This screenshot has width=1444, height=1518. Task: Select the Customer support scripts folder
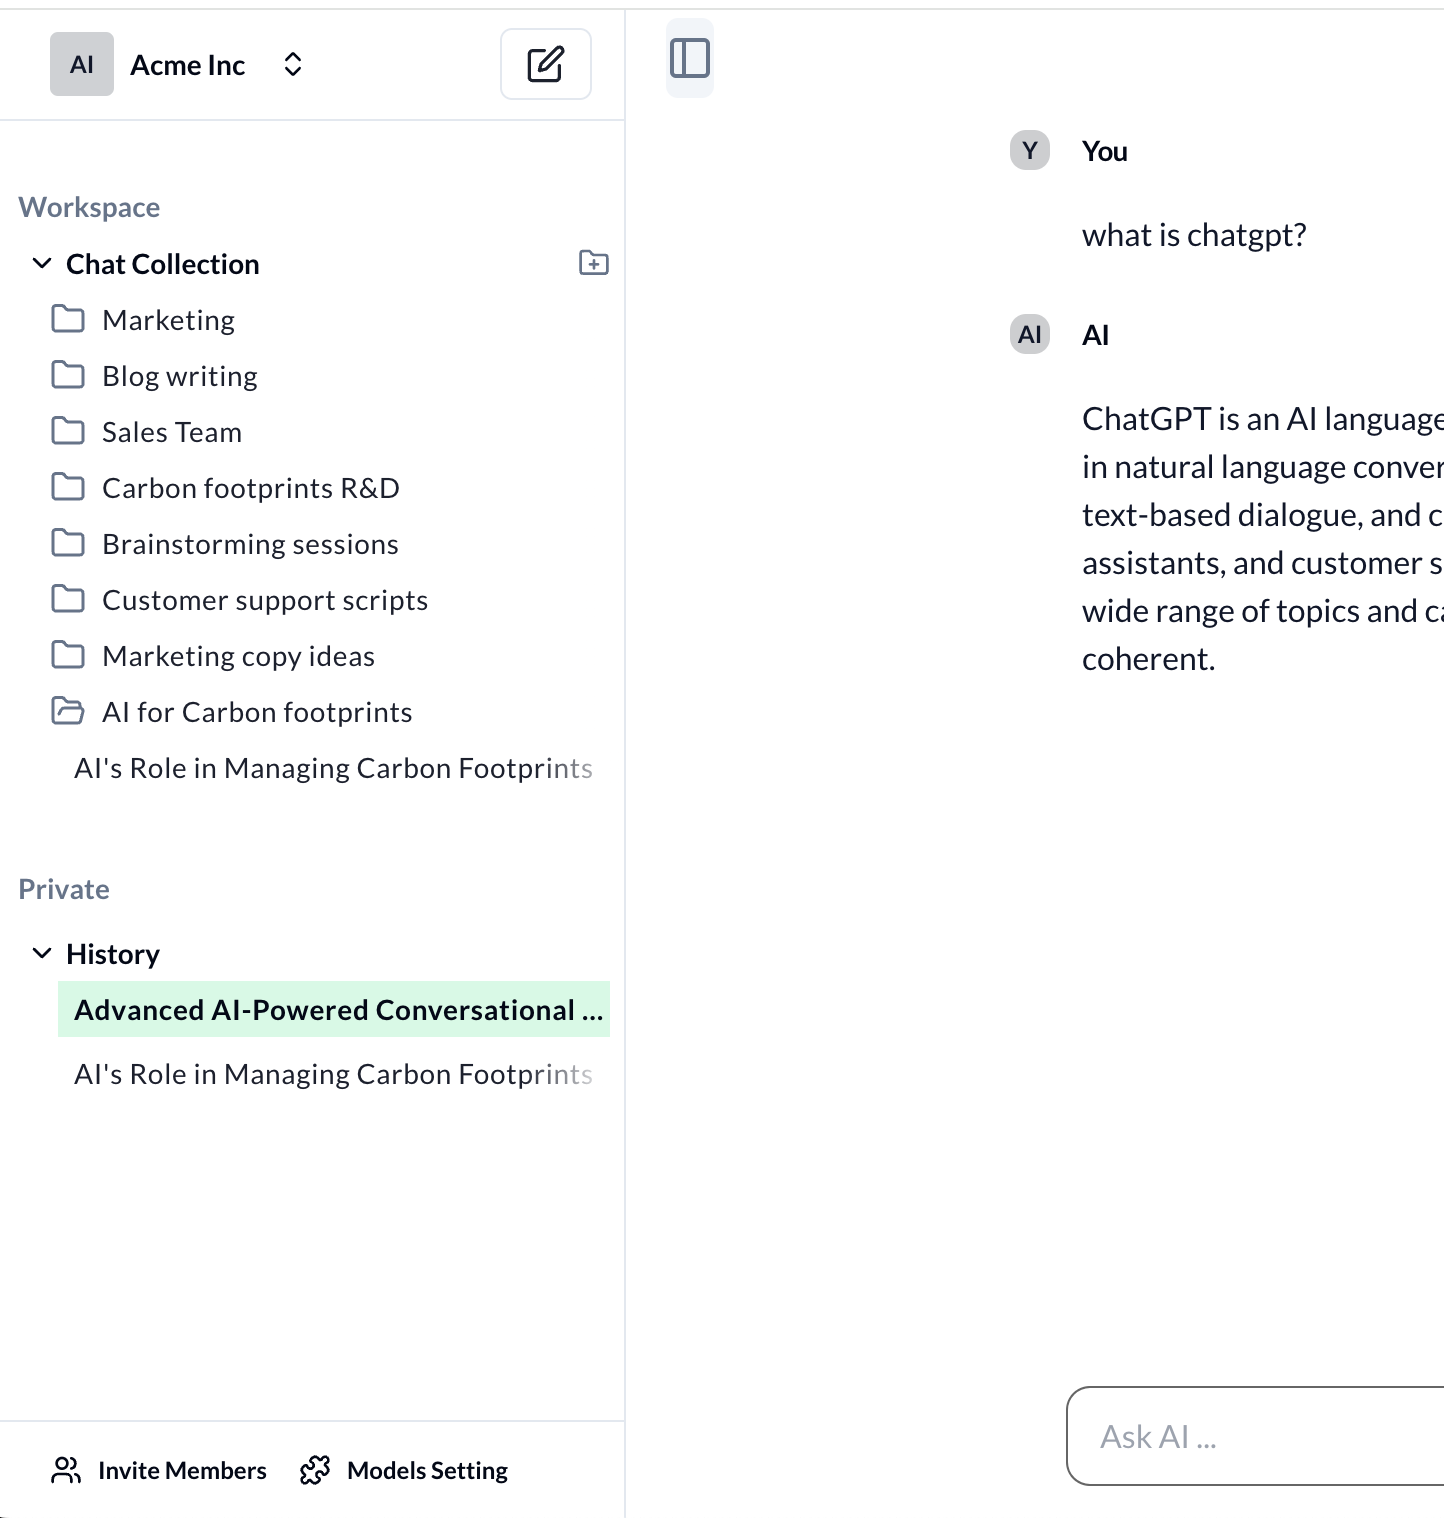(265, 599)
